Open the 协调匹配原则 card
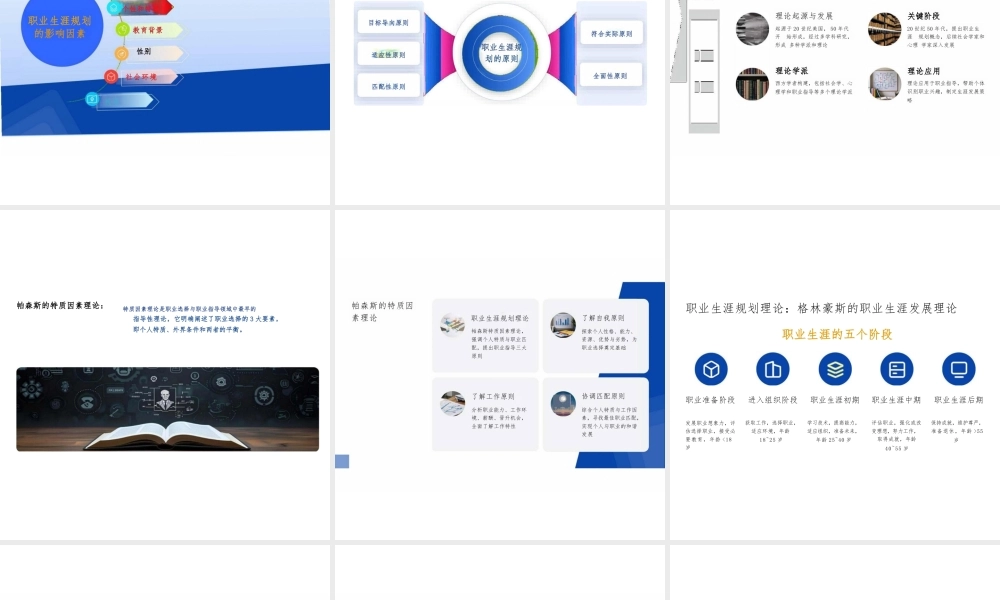Image resolution: width=1000 pixels, height=600 pixels. coord(596,414)
